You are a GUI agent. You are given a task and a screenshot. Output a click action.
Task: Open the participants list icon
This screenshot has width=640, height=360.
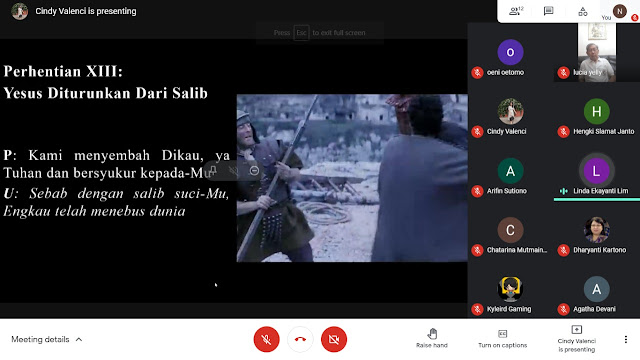point(516,11)
